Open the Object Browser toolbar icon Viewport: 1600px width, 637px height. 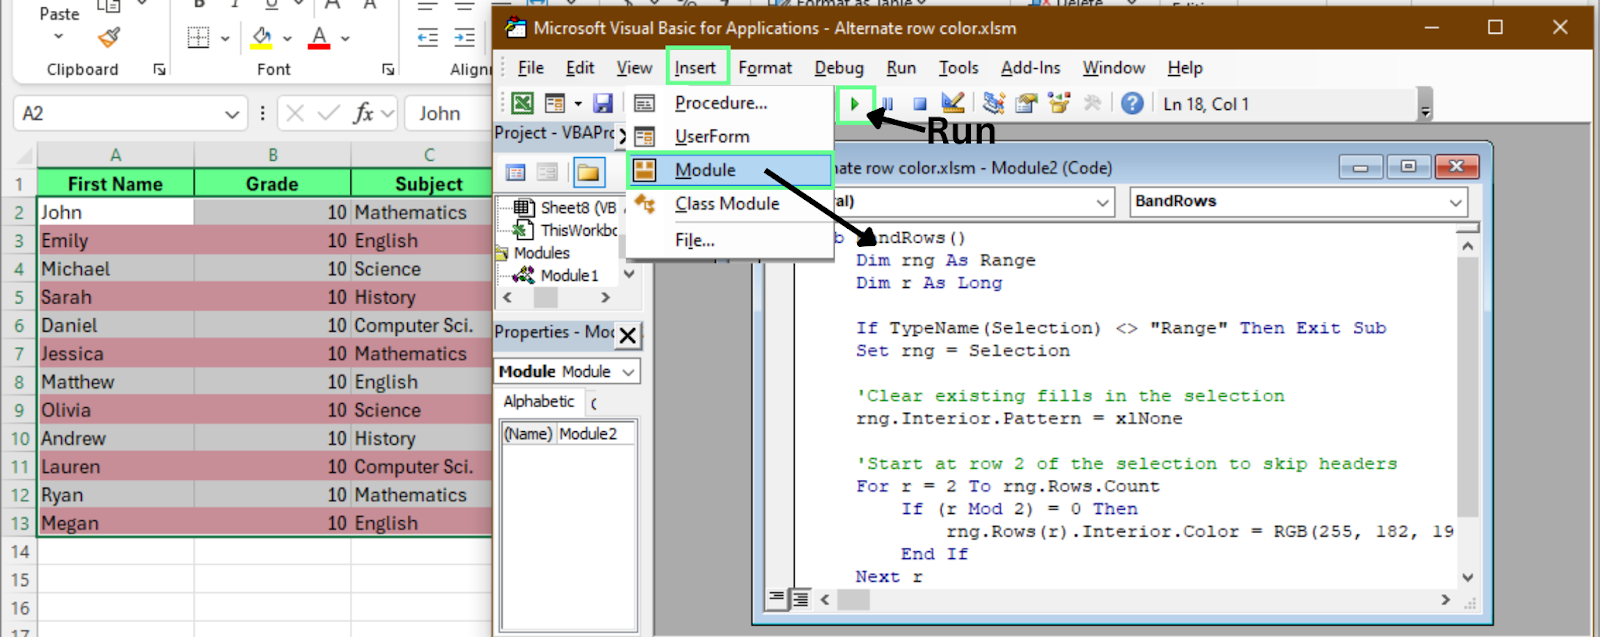[1059, 103]
